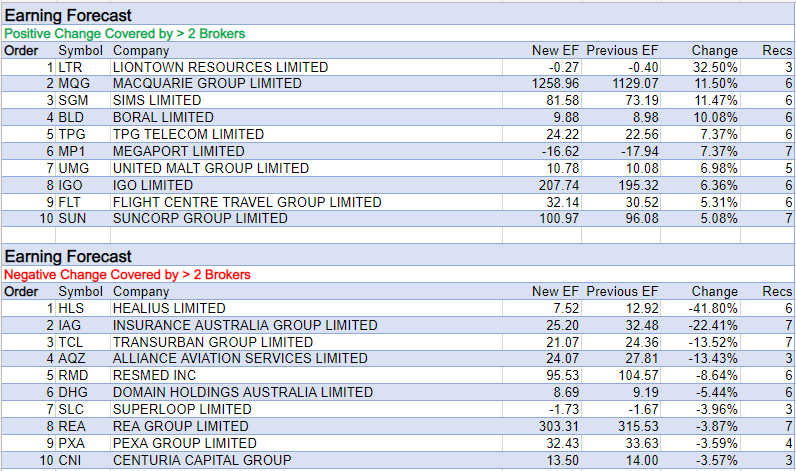This screenshot has height=471, width=796.
Task: Click the HEALIUS LIMITED company cell
Action: click(169, 308)
